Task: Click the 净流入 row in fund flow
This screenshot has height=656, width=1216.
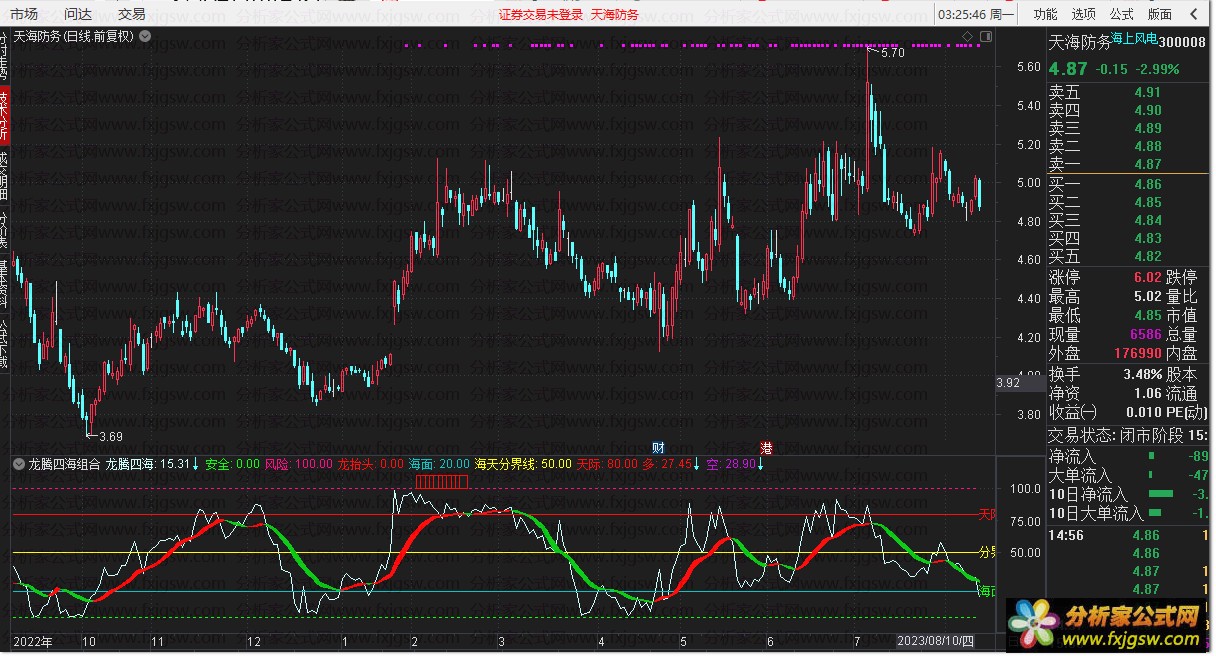Action: 1130,456
